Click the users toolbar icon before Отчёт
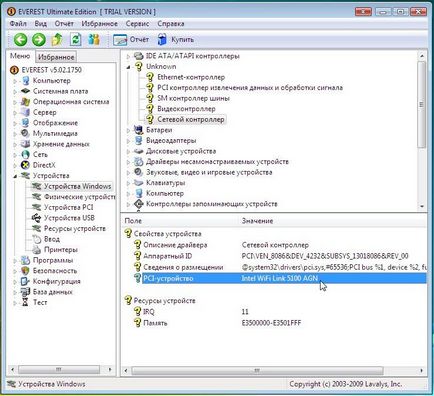Screen dimensions: 434x396 pyautogui.click(x=94, y=40)
